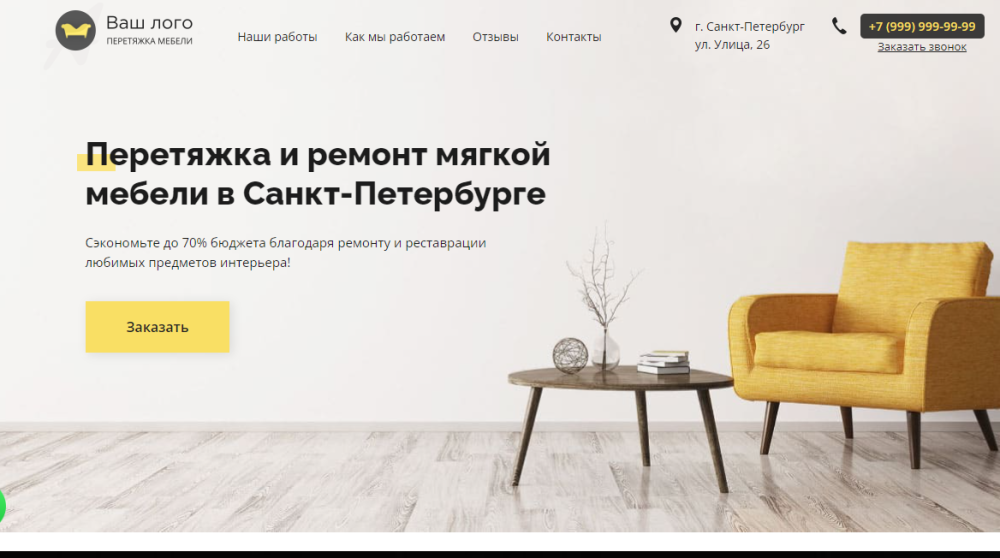This screenshot has width=1000, height=558.
Task: Click the г. Санкт-Петербург address text
Action: coord(749,27)
